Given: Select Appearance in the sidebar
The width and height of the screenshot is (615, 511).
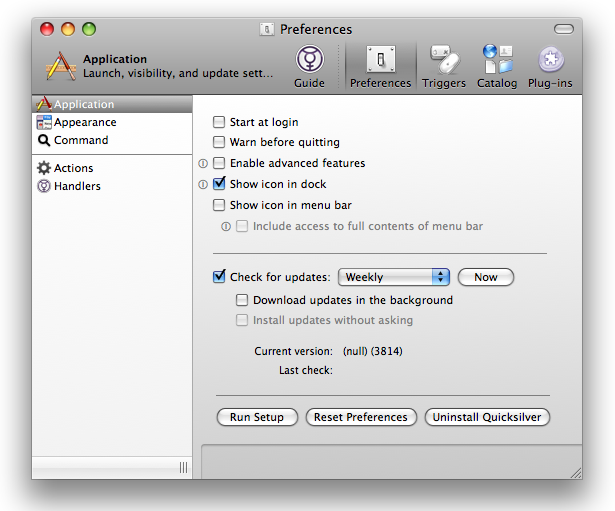Looking at the screenshot, I should click(x=112, y=122).
